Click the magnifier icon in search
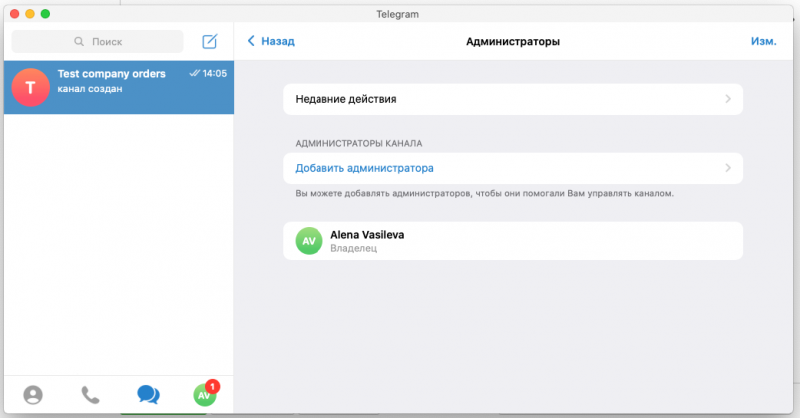The image size is (800, 418). pyautogui.click(x=80, y=42)
